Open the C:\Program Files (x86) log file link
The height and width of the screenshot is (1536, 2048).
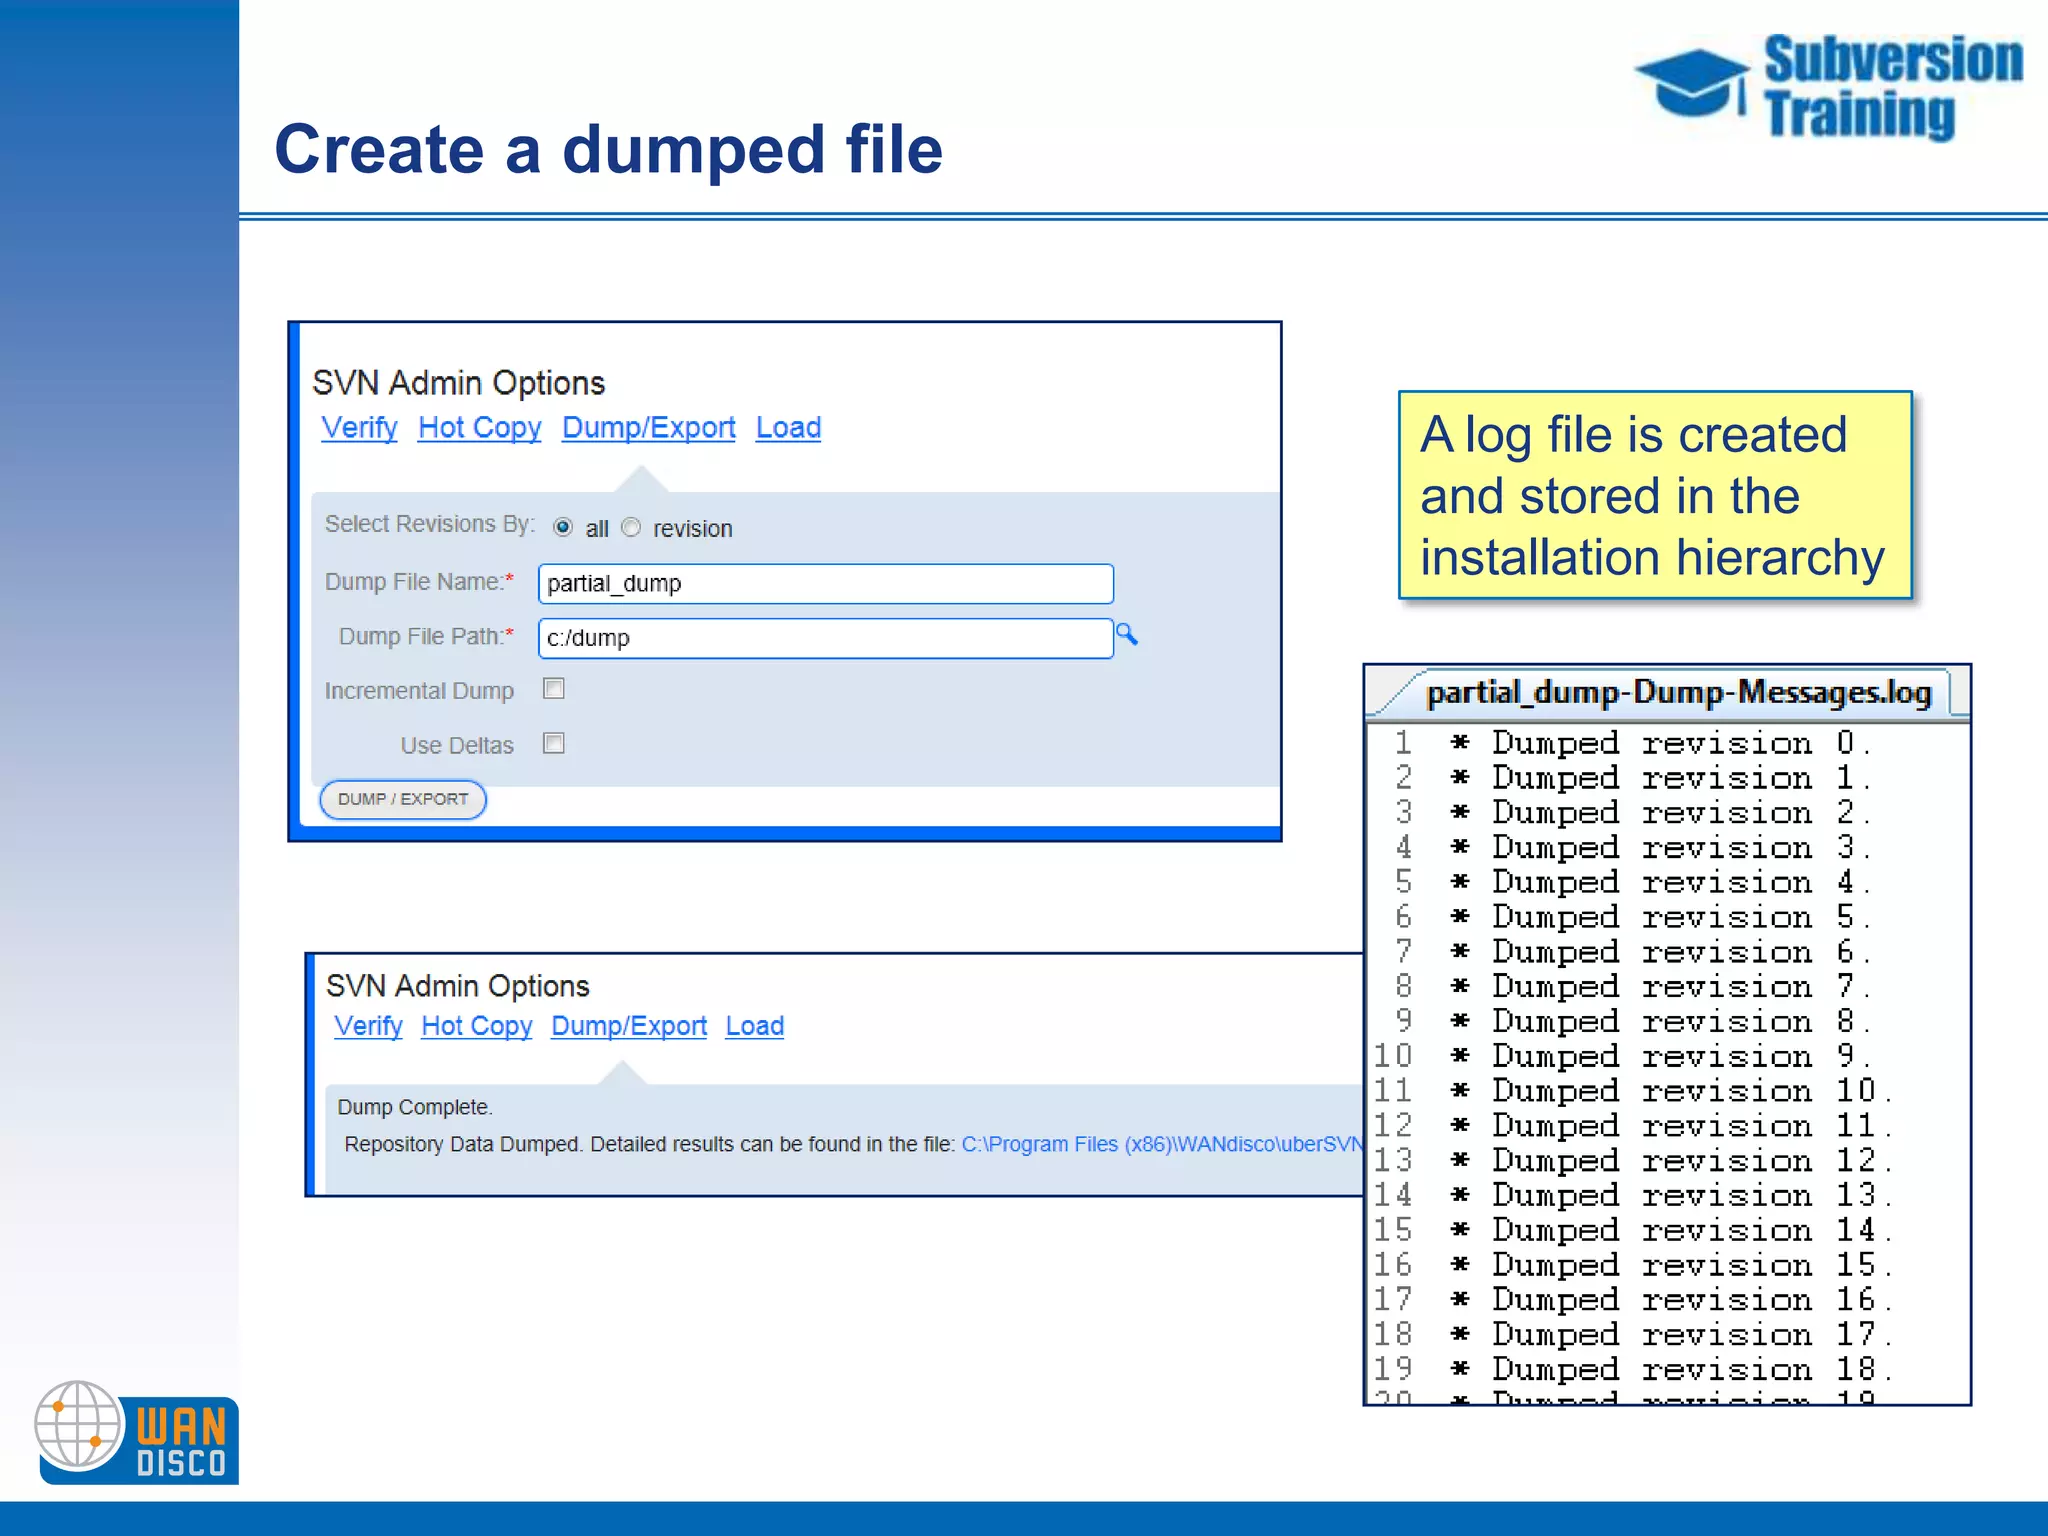1162,1144
